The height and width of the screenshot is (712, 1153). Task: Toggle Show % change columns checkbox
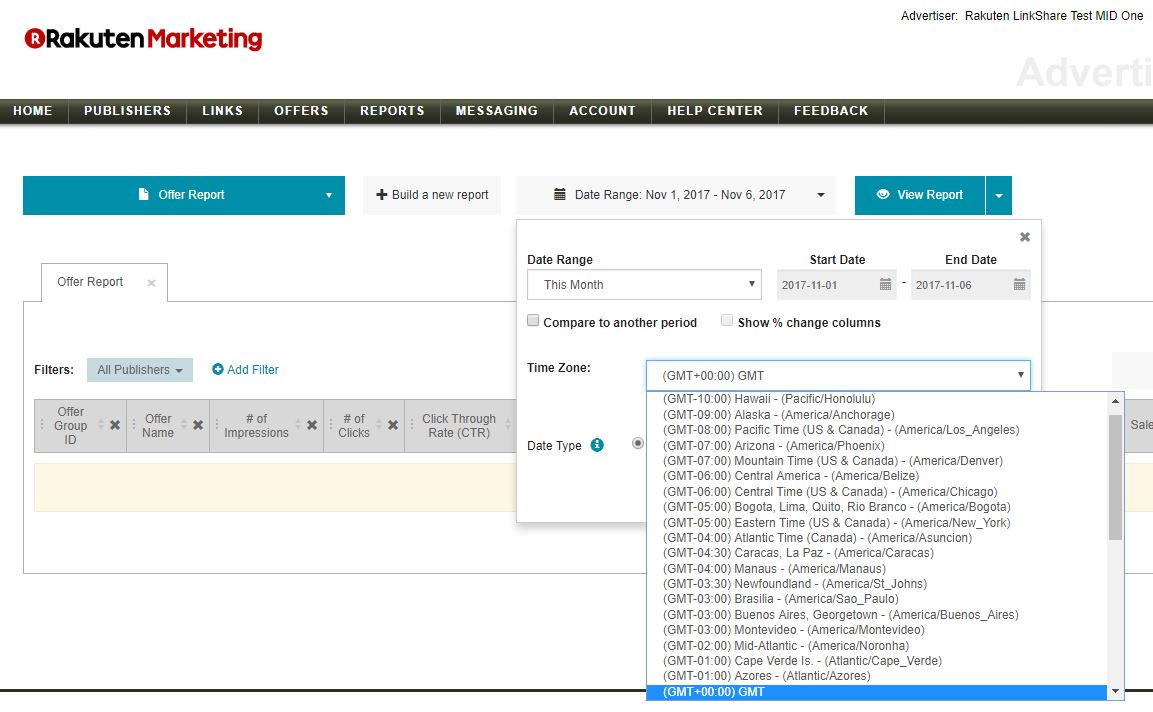tap(727, 321)
